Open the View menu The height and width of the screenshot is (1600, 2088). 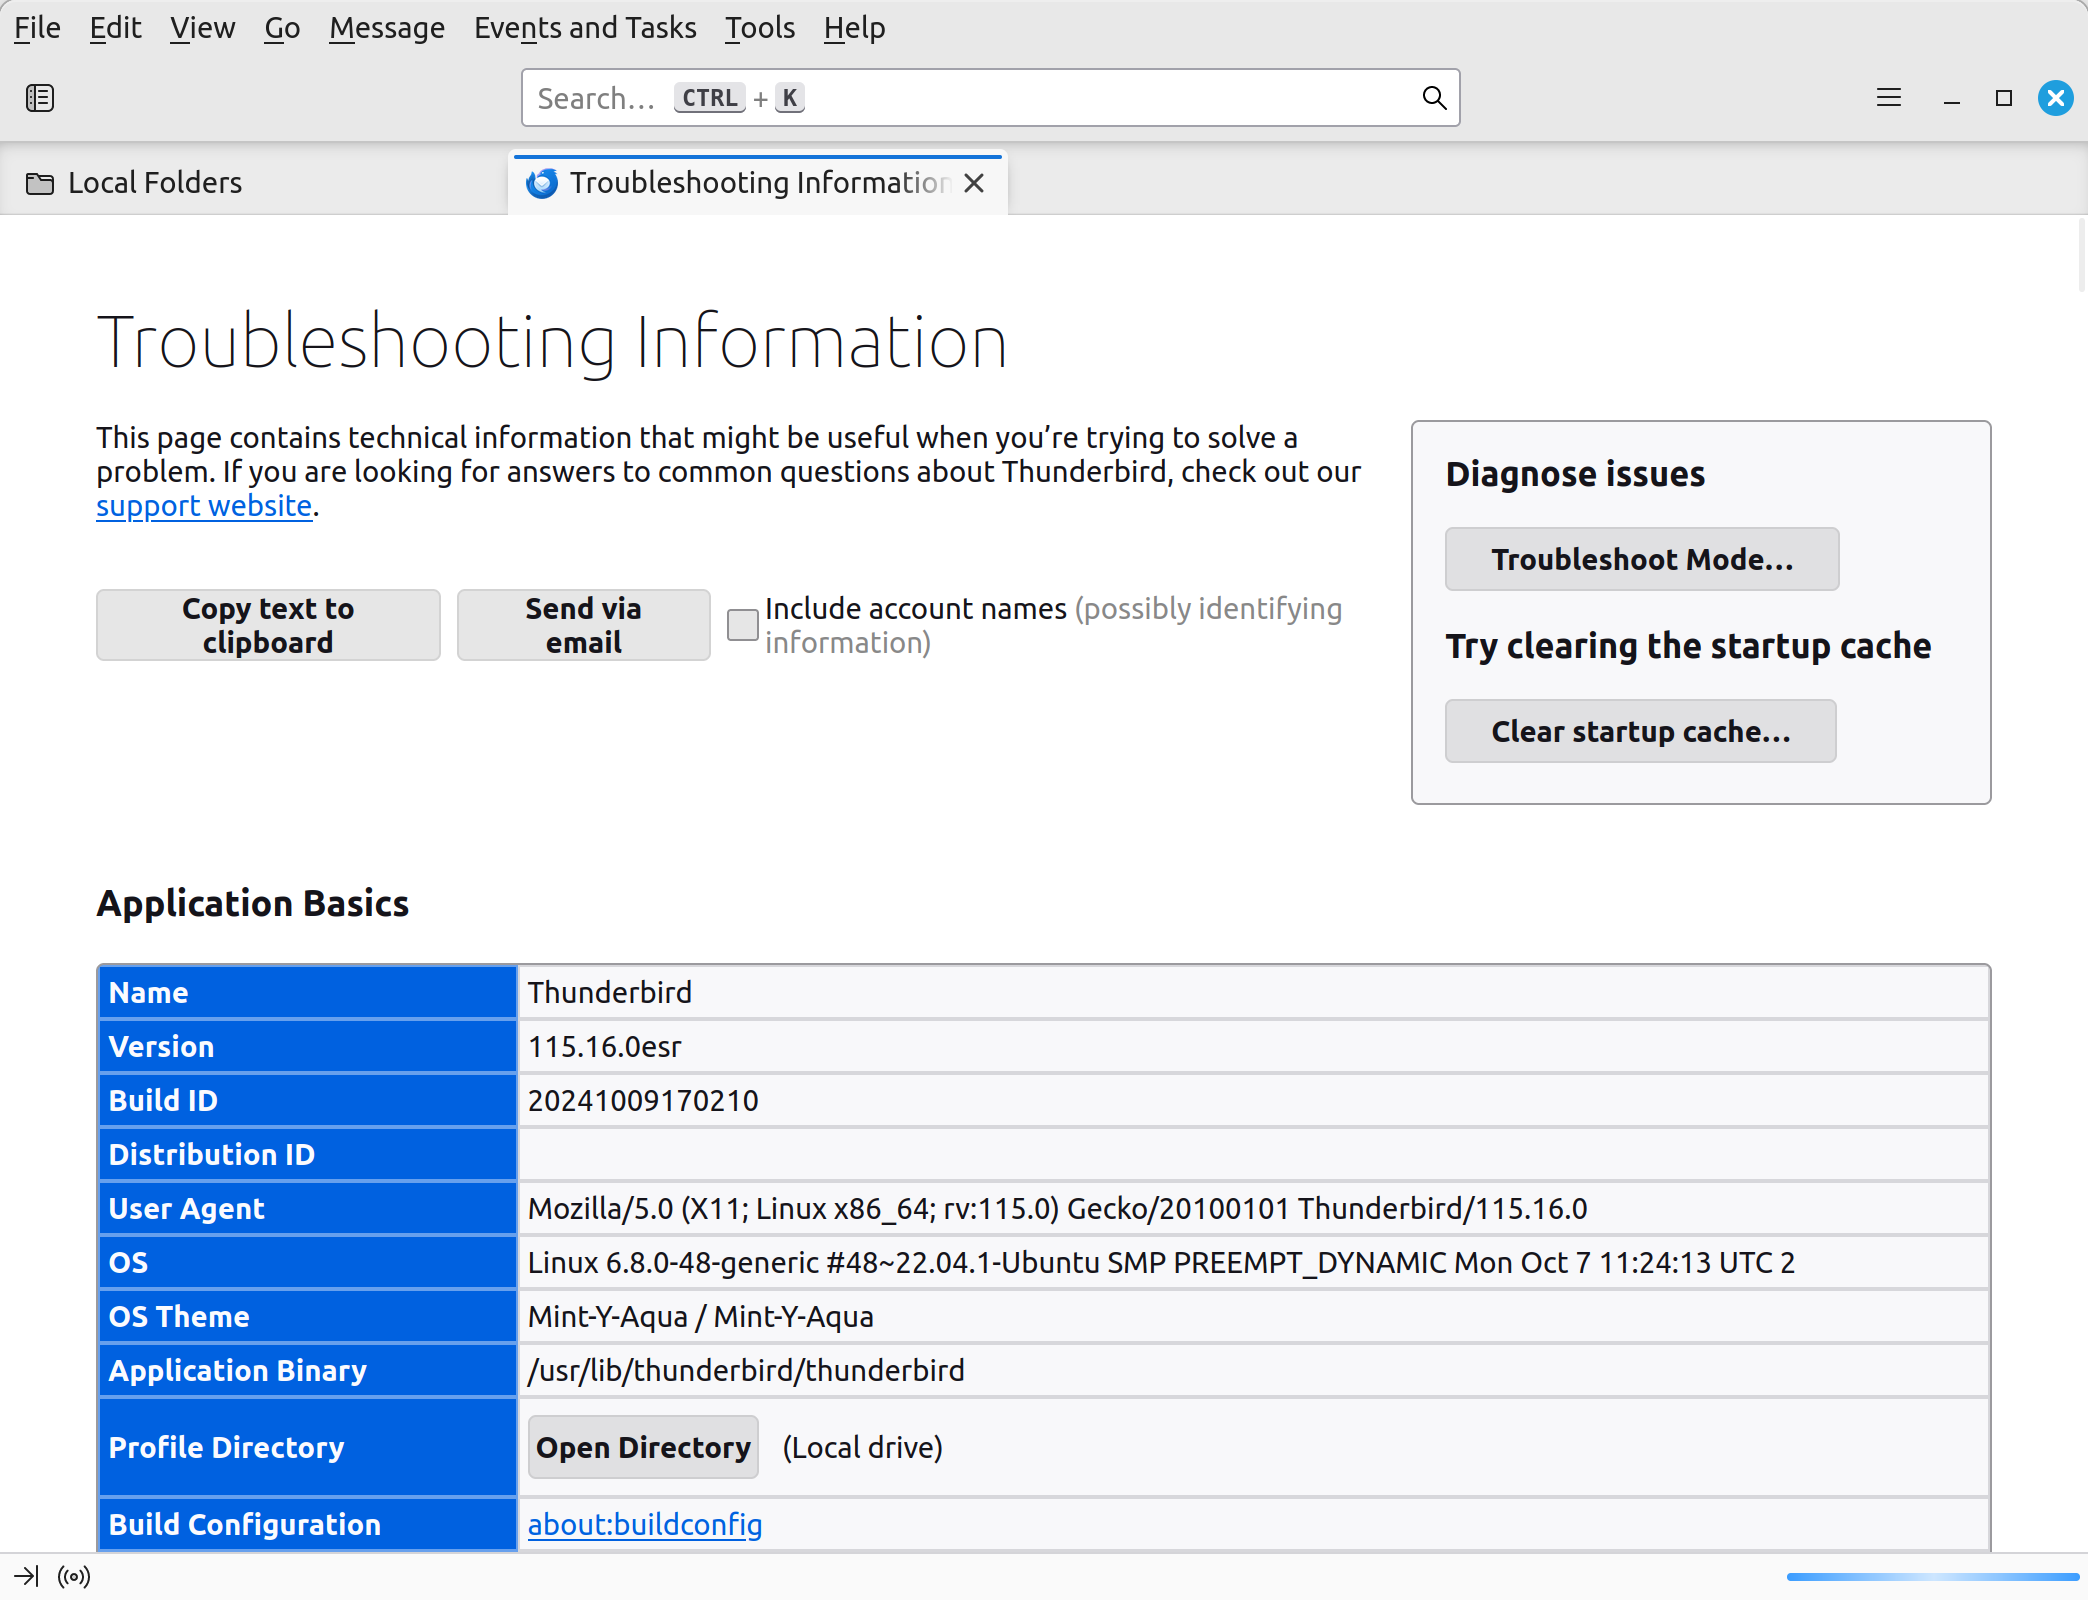tap(202, 28)
